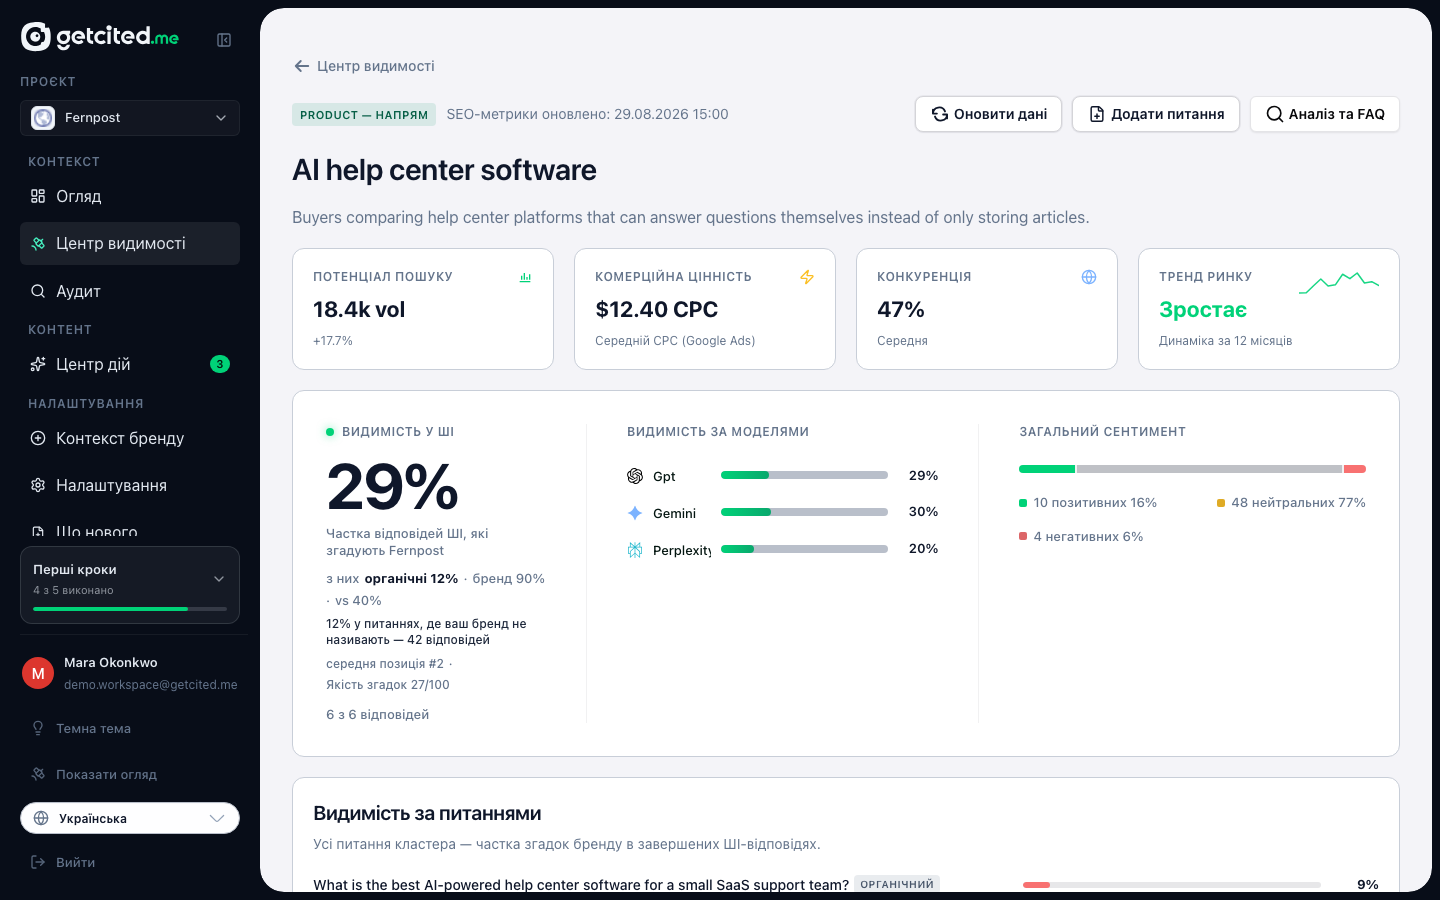Image resolution: width=1440 pixels, height=900 pixels.
Task: Click the getcited.me logo
Action: (x=100, y=37)
